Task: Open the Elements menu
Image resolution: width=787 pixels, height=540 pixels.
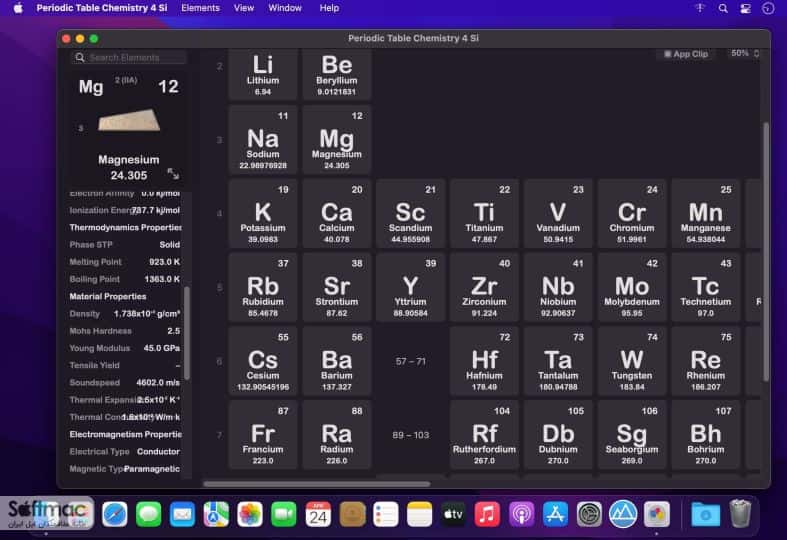Action: 200,8
